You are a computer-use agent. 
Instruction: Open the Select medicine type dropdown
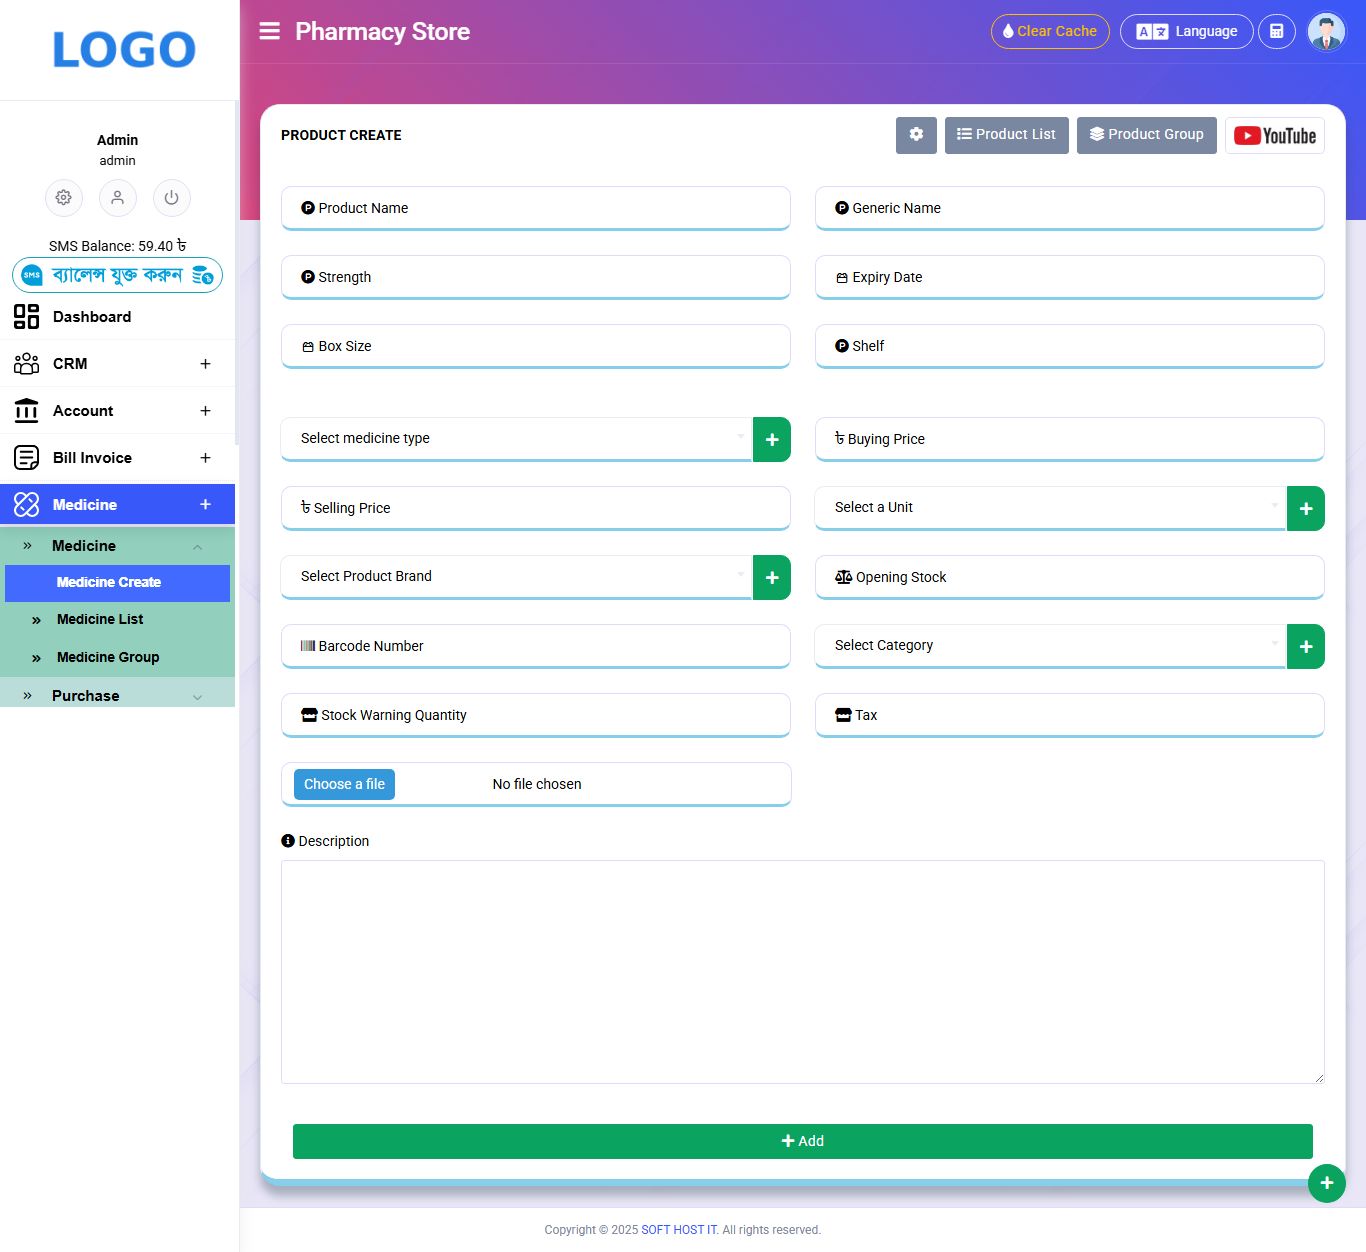click(x=516, y=439)
